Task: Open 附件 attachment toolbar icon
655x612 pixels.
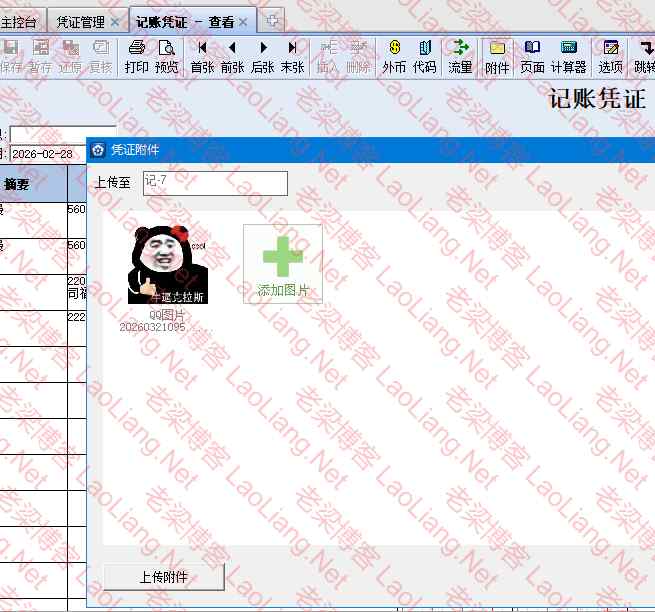Action: coord(497,57)
